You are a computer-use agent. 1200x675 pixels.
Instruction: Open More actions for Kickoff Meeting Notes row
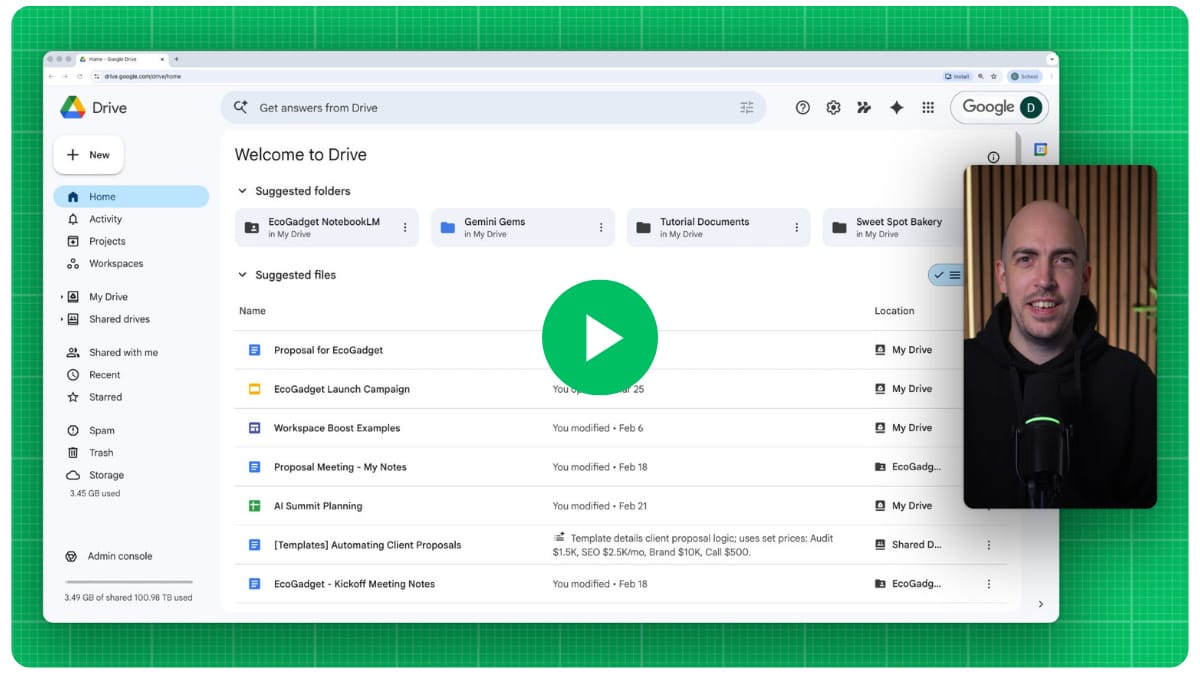[989, 584]
